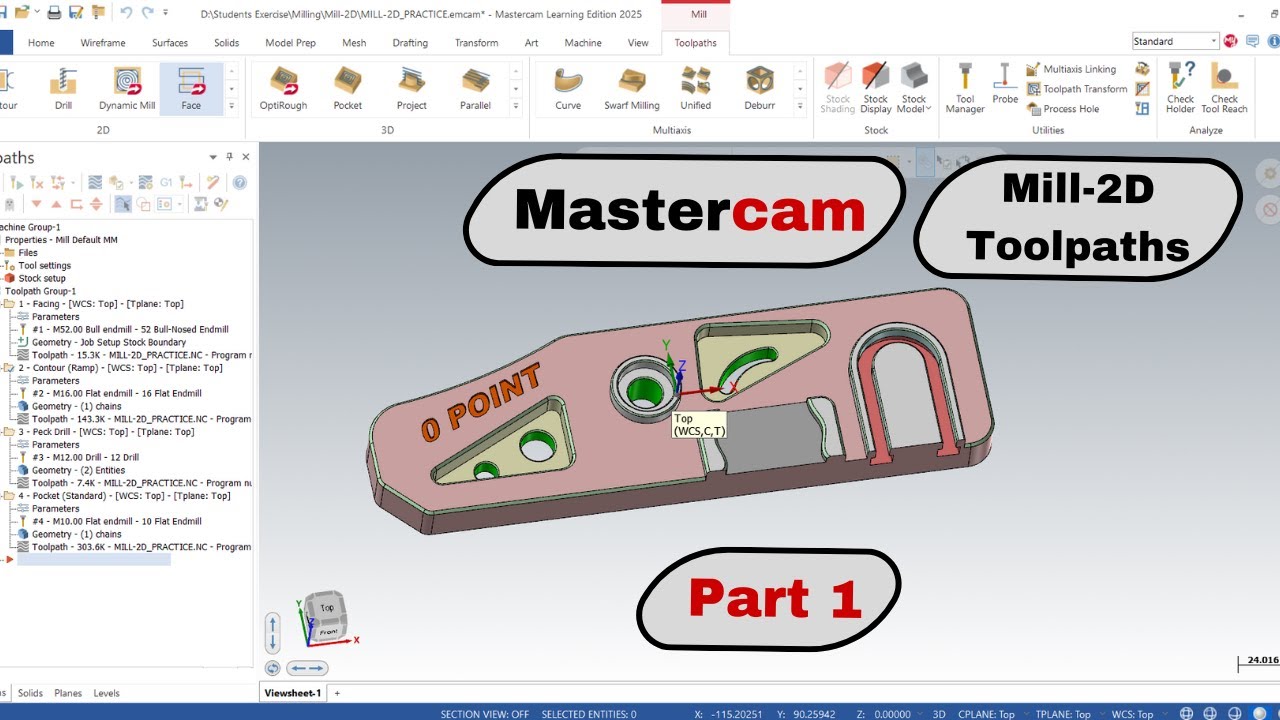Open Multiaxis Linking utility

pos(1071,69)
